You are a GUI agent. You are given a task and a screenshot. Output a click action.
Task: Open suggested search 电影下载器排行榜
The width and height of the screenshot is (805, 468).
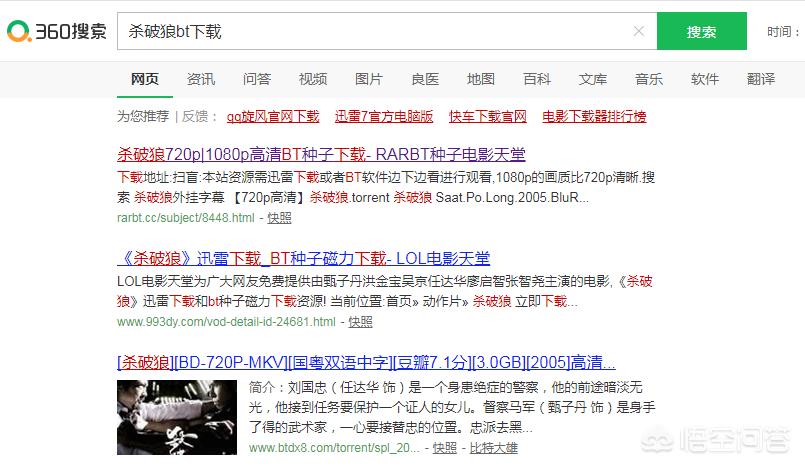594,116
